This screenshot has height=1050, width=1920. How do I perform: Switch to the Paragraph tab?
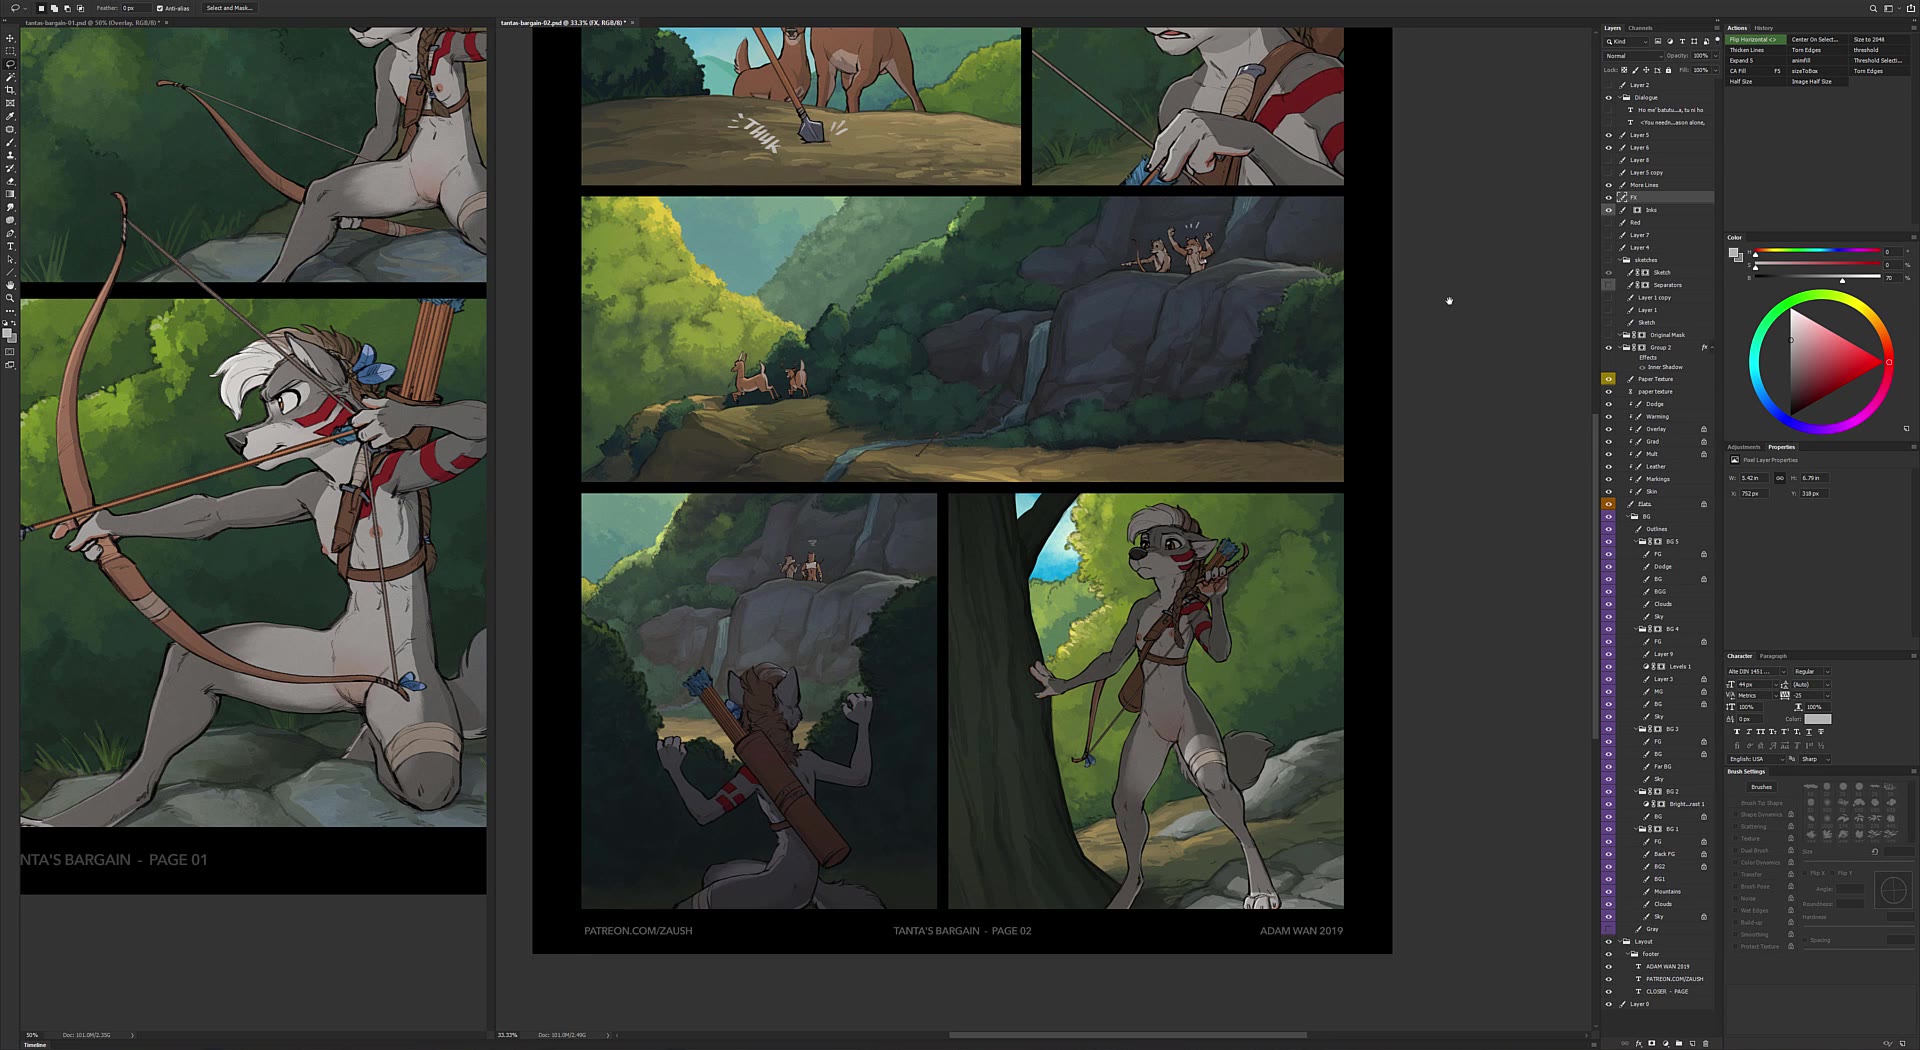[1773, 656]
